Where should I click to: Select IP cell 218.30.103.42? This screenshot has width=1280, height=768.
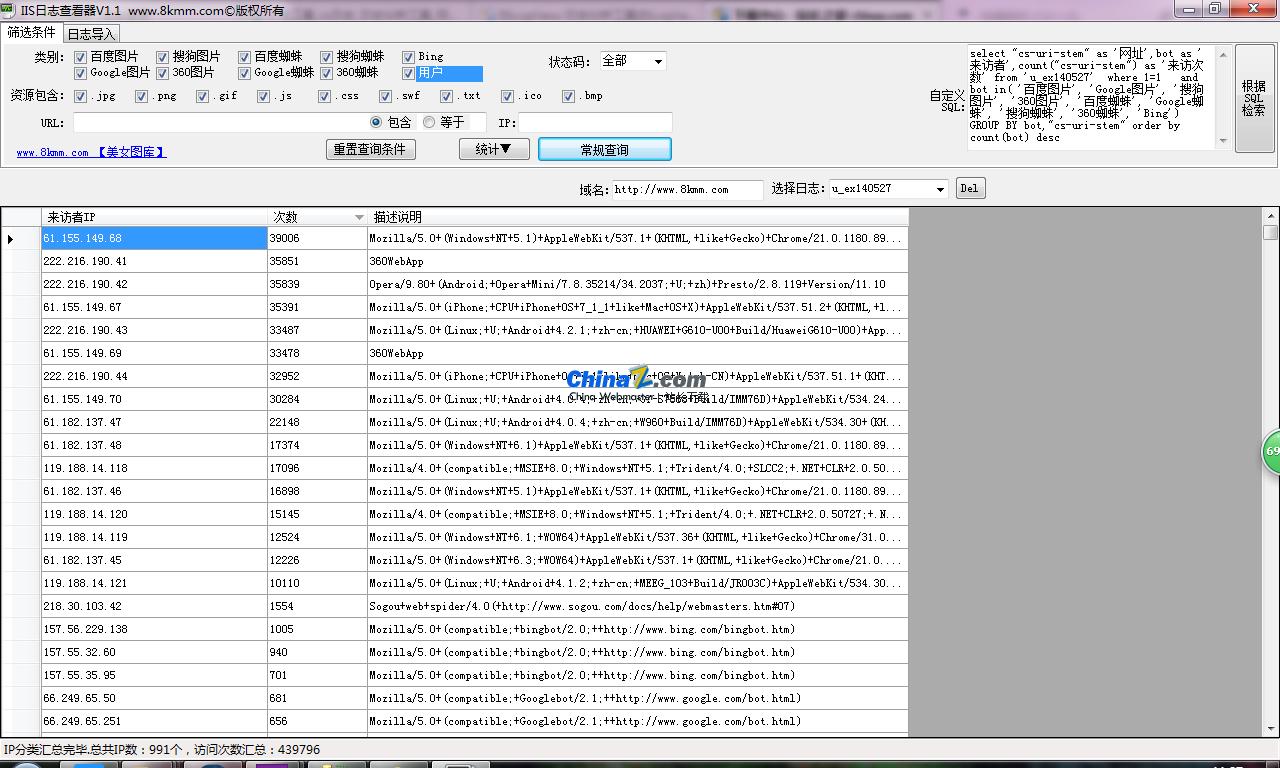(154, 606)
